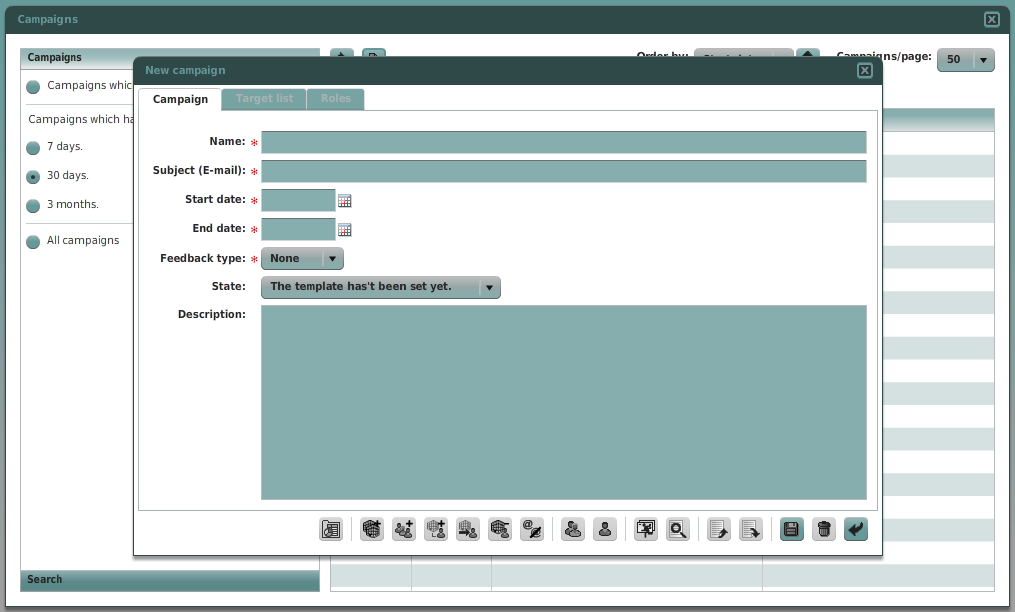Click the single recipient icon in the toolbar
1015x612 pixels.
tap(604, 529)
